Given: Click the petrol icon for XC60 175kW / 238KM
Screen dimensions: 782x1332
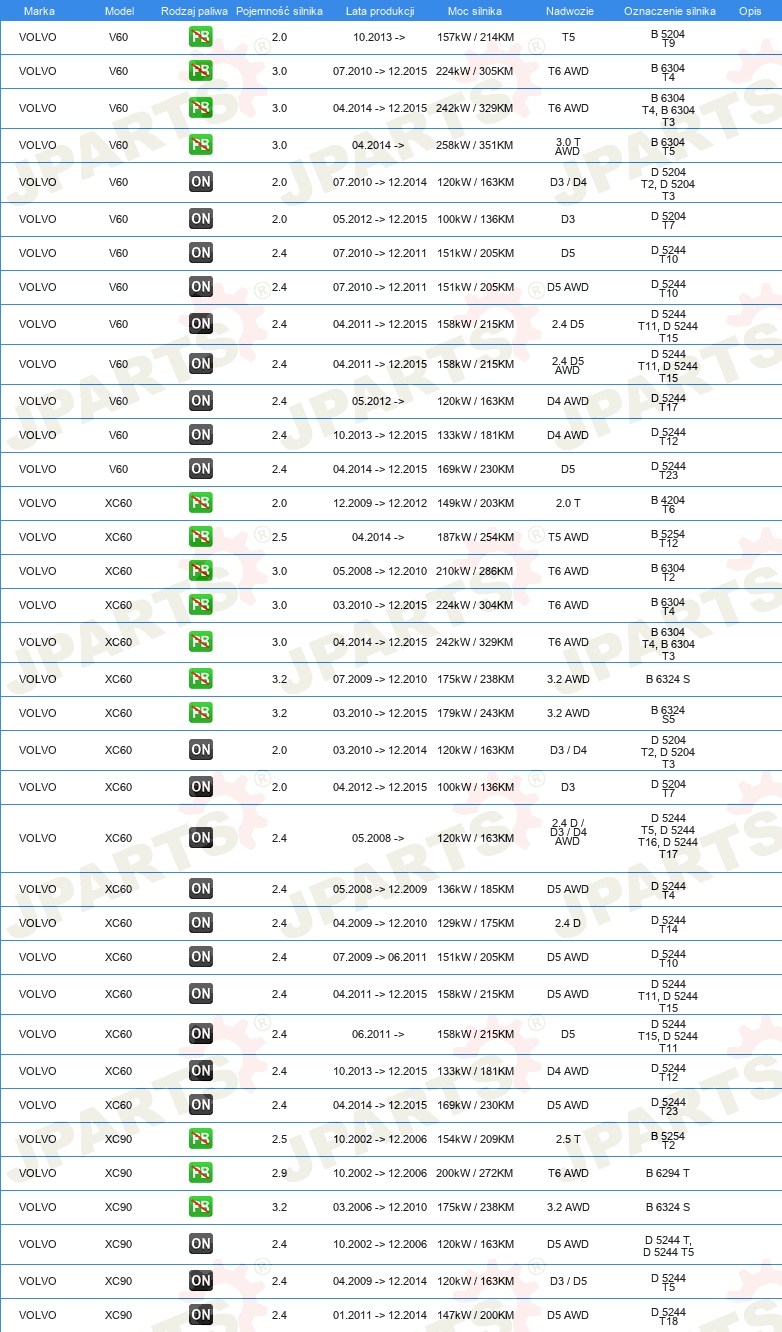Looking at the screenshot, I should click(x=201, y=679).
